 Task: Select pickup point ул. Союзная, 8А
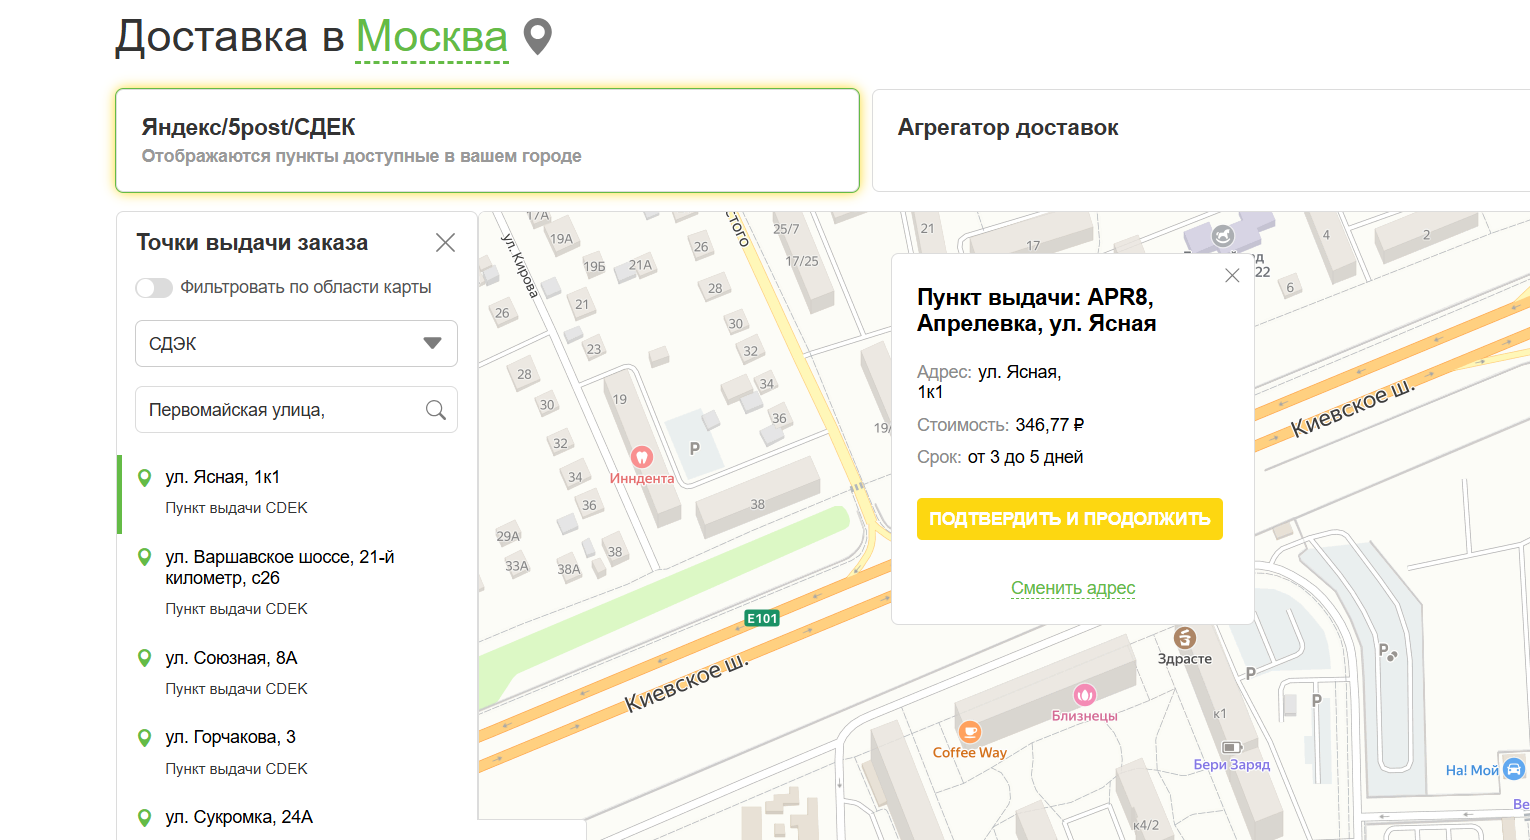[296, 672]
